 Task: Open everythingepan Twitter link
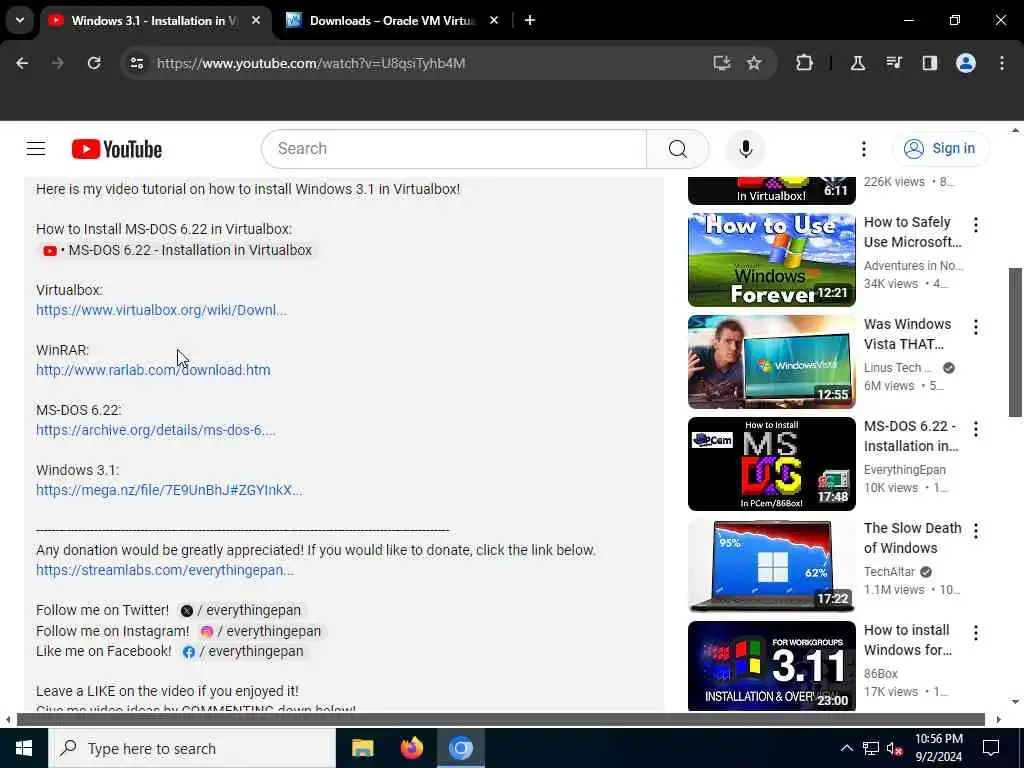(x=240, y=611)
